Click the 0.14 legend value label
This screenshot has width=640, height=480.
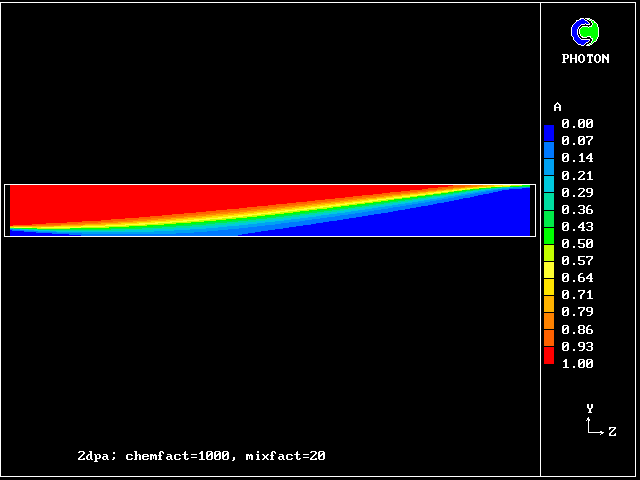pyautogui.click(x=577, y=158)
